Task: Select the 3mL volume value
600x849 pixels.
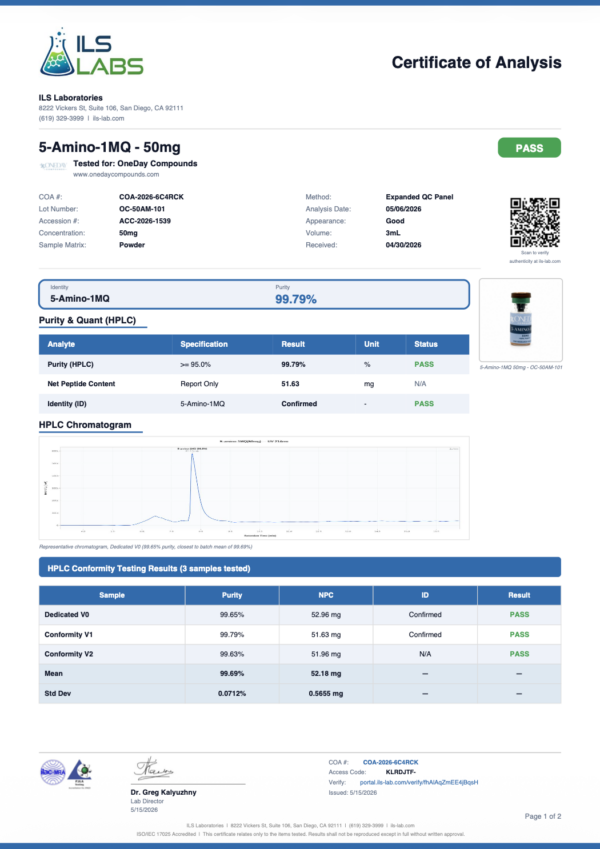Action: coord(393,233)
